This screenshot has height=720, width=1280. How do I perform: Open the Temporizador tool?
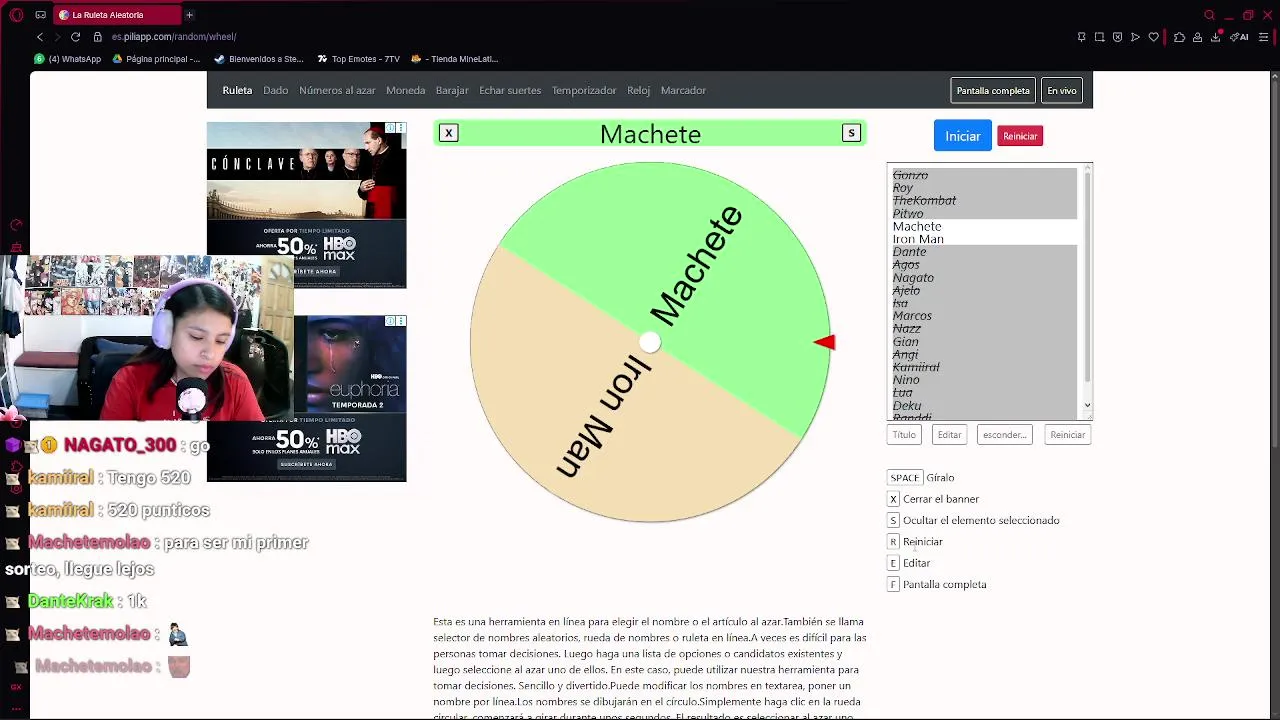pos(584,90)
